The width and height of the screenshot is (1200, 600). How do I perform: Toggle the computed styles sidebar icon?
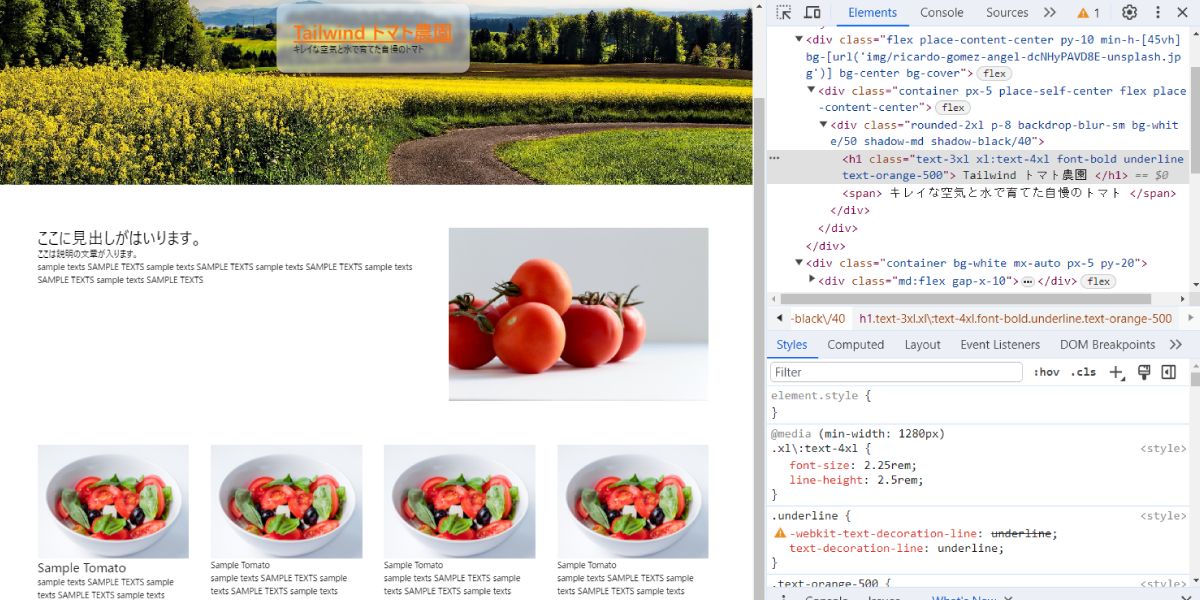pos(1168,372)
